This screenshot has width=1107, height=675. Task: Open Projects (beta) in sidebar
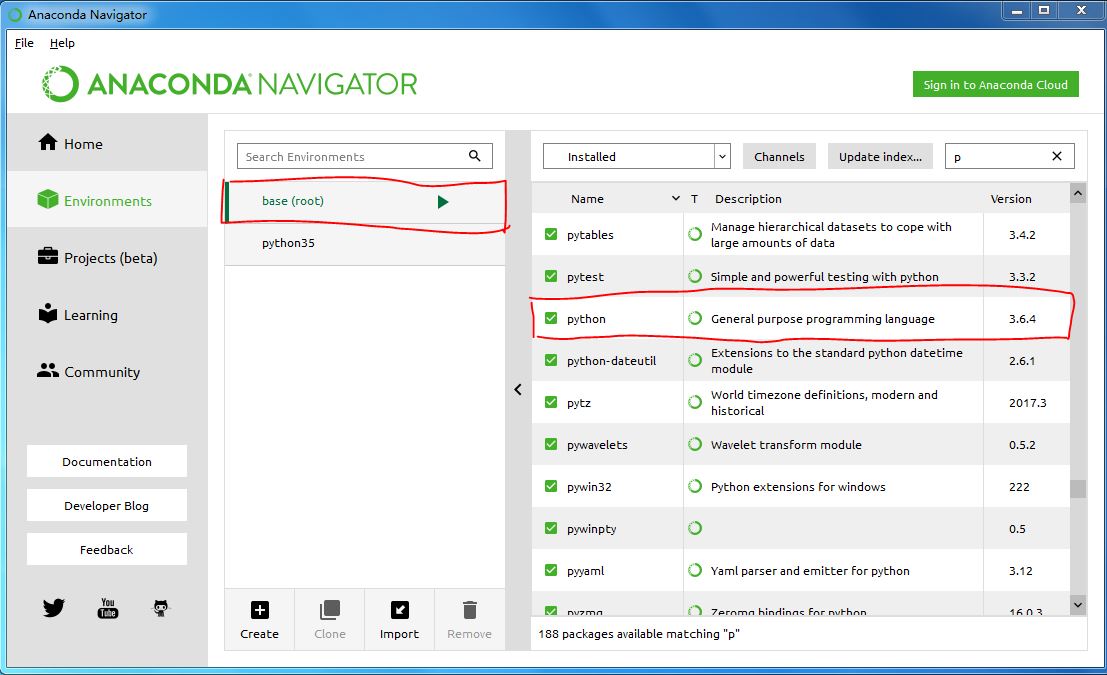107,258
